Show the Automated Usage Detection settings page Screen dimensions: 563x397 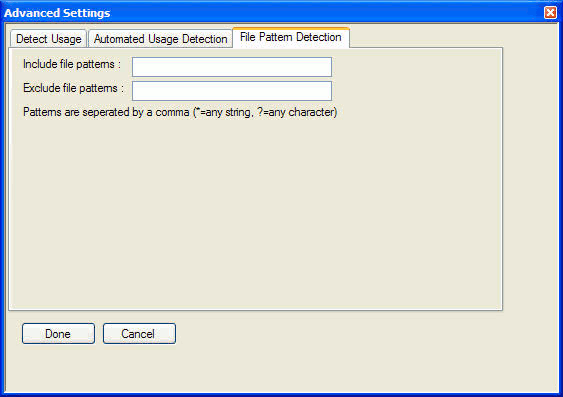click(x=160, y=39)
